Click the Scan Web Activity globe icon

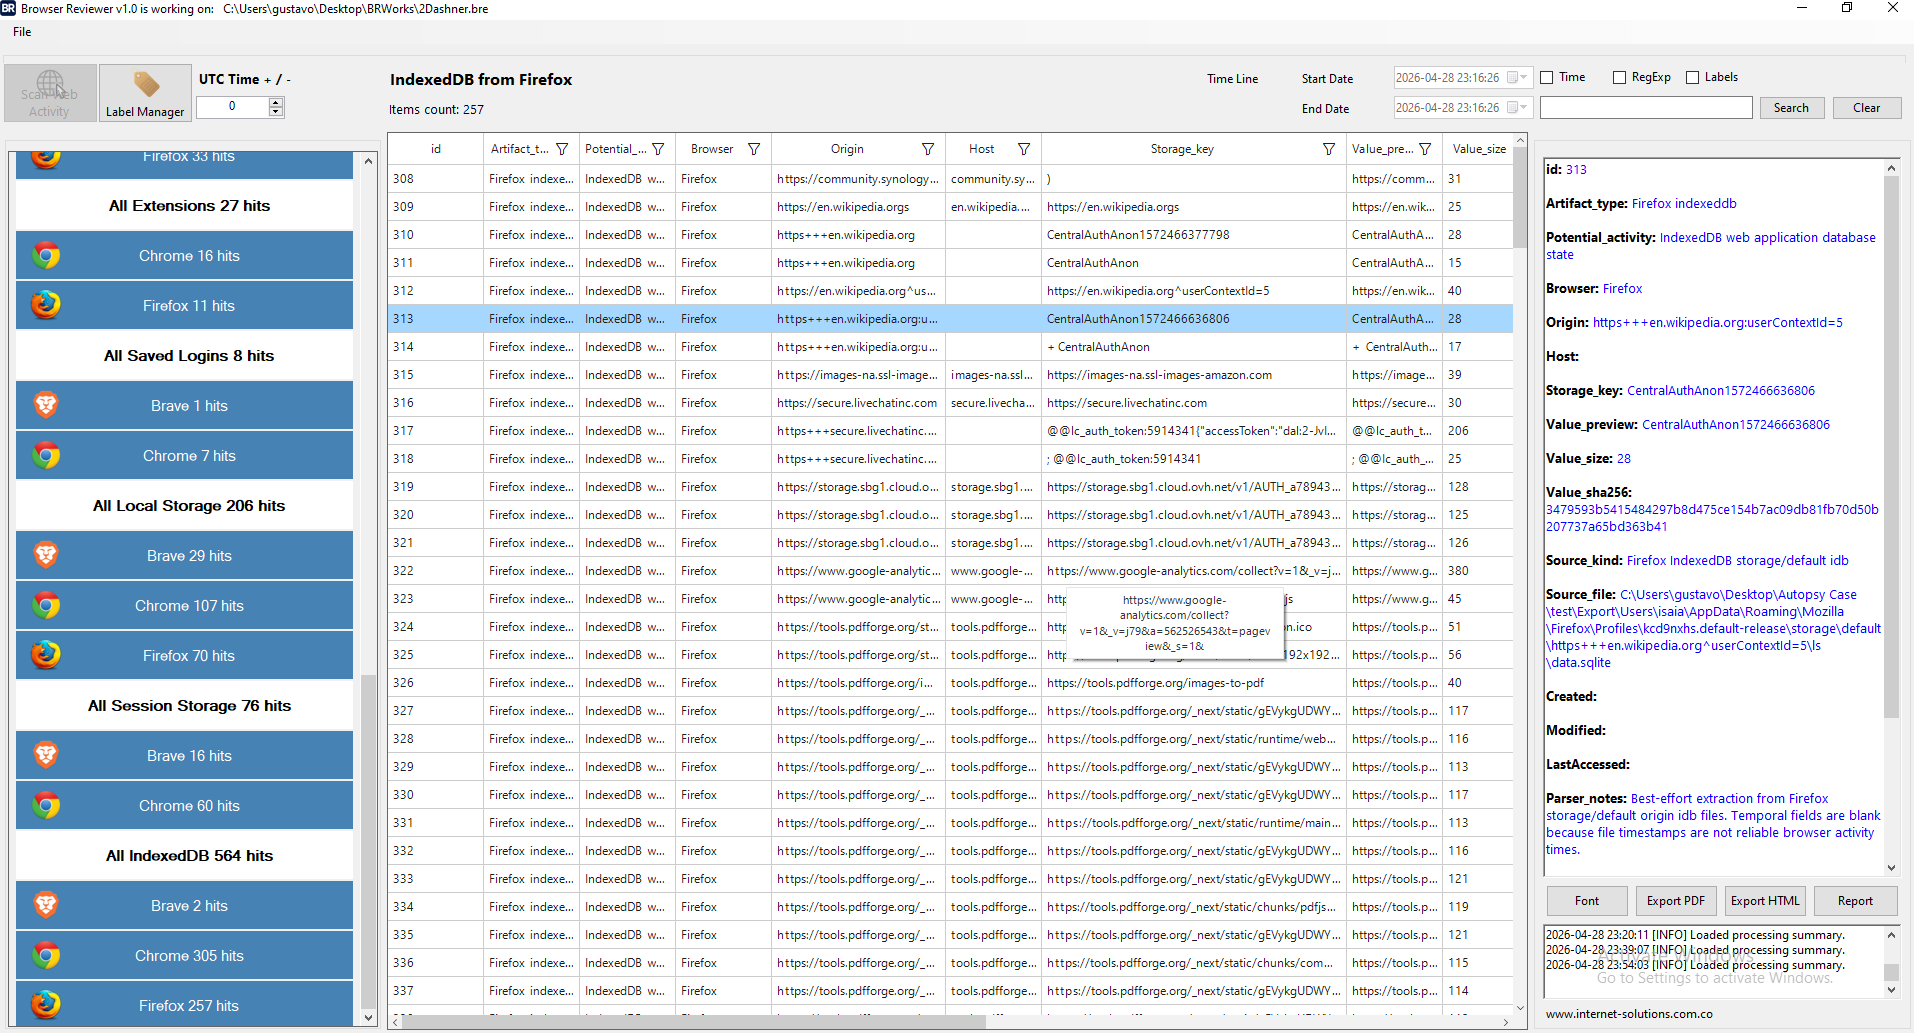[x=50, y=84]
